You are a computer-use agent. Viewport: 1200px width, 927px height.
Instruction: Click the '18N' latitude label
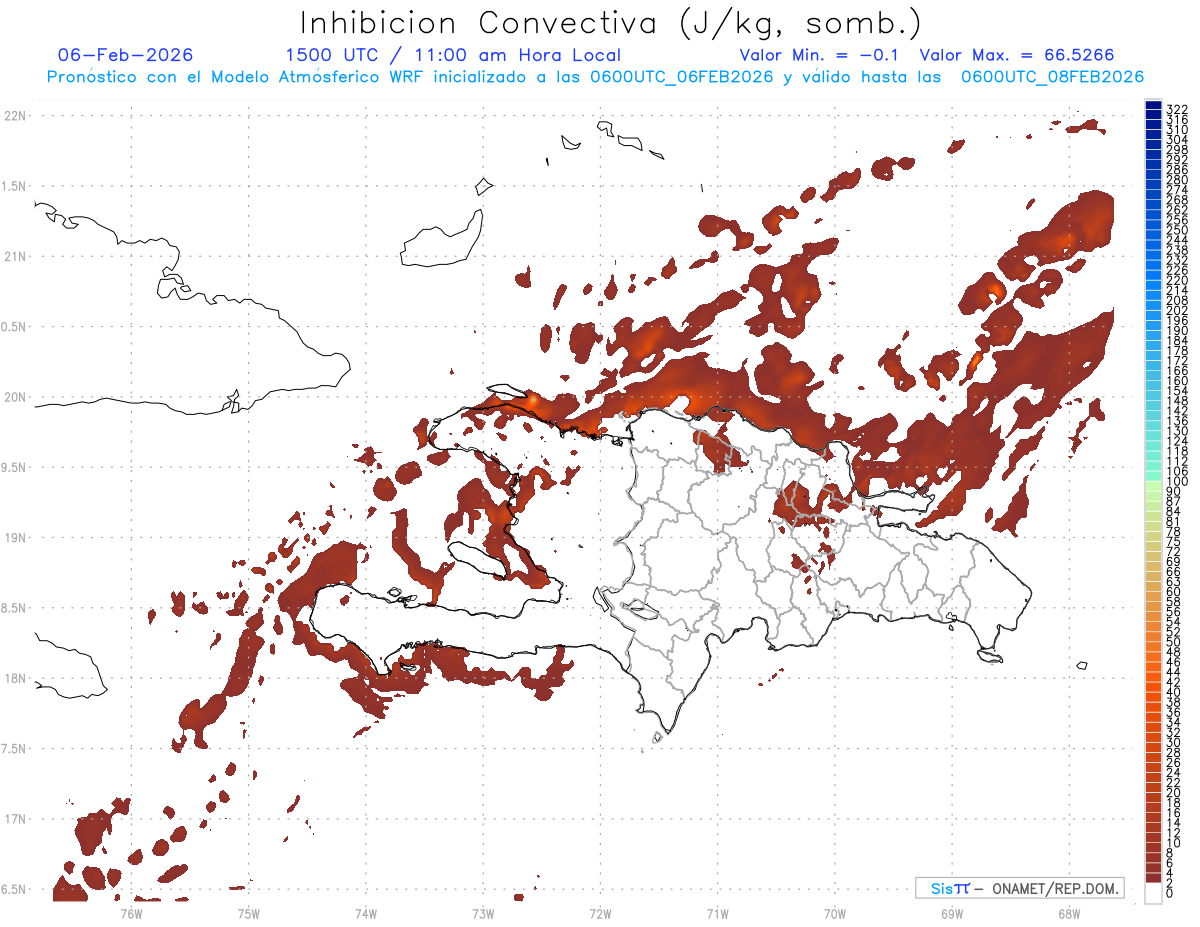pos(15,679)
